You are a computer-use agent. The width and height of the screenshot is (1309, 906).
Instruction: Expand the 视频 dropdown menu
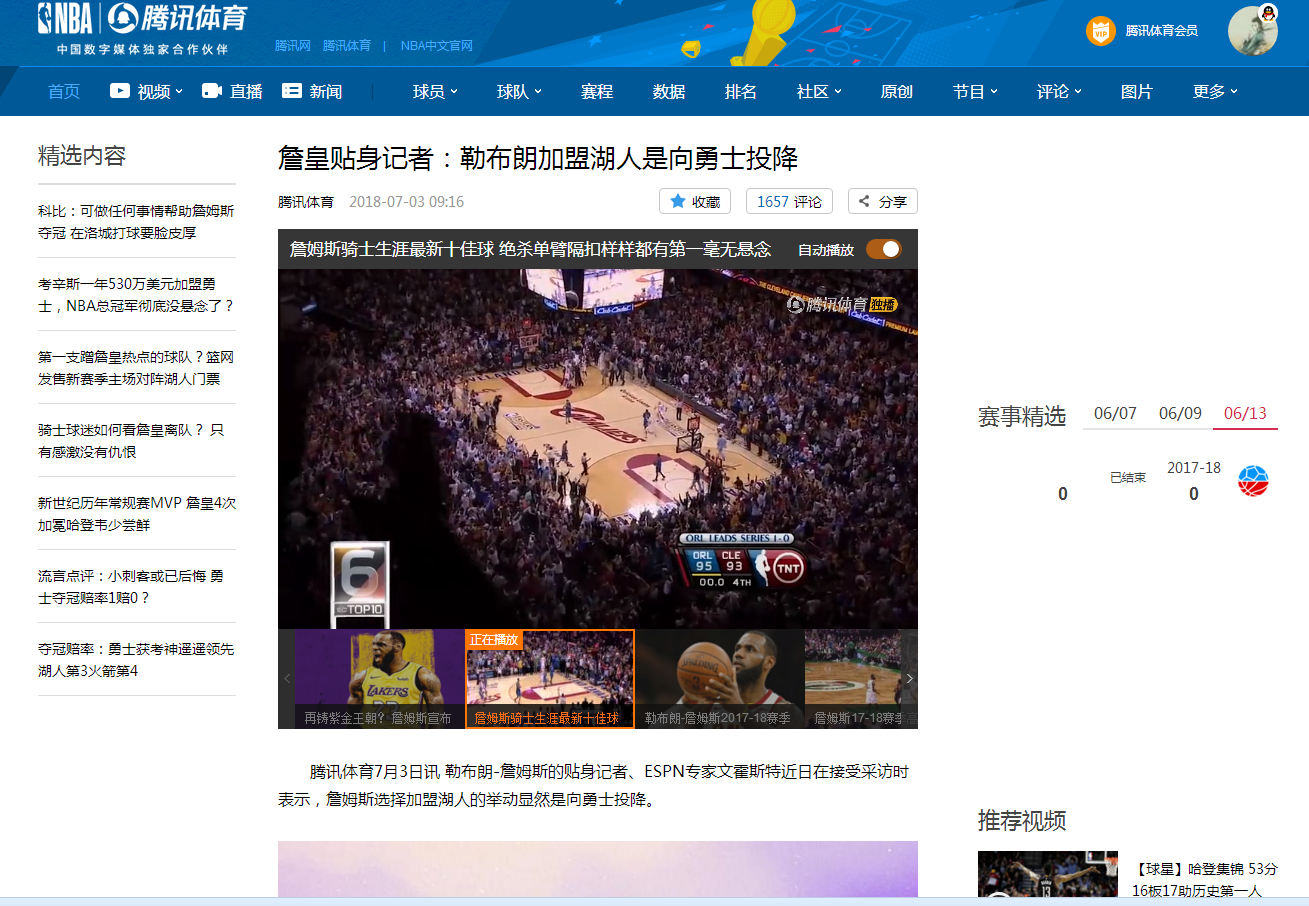click(x=179, y=91)
